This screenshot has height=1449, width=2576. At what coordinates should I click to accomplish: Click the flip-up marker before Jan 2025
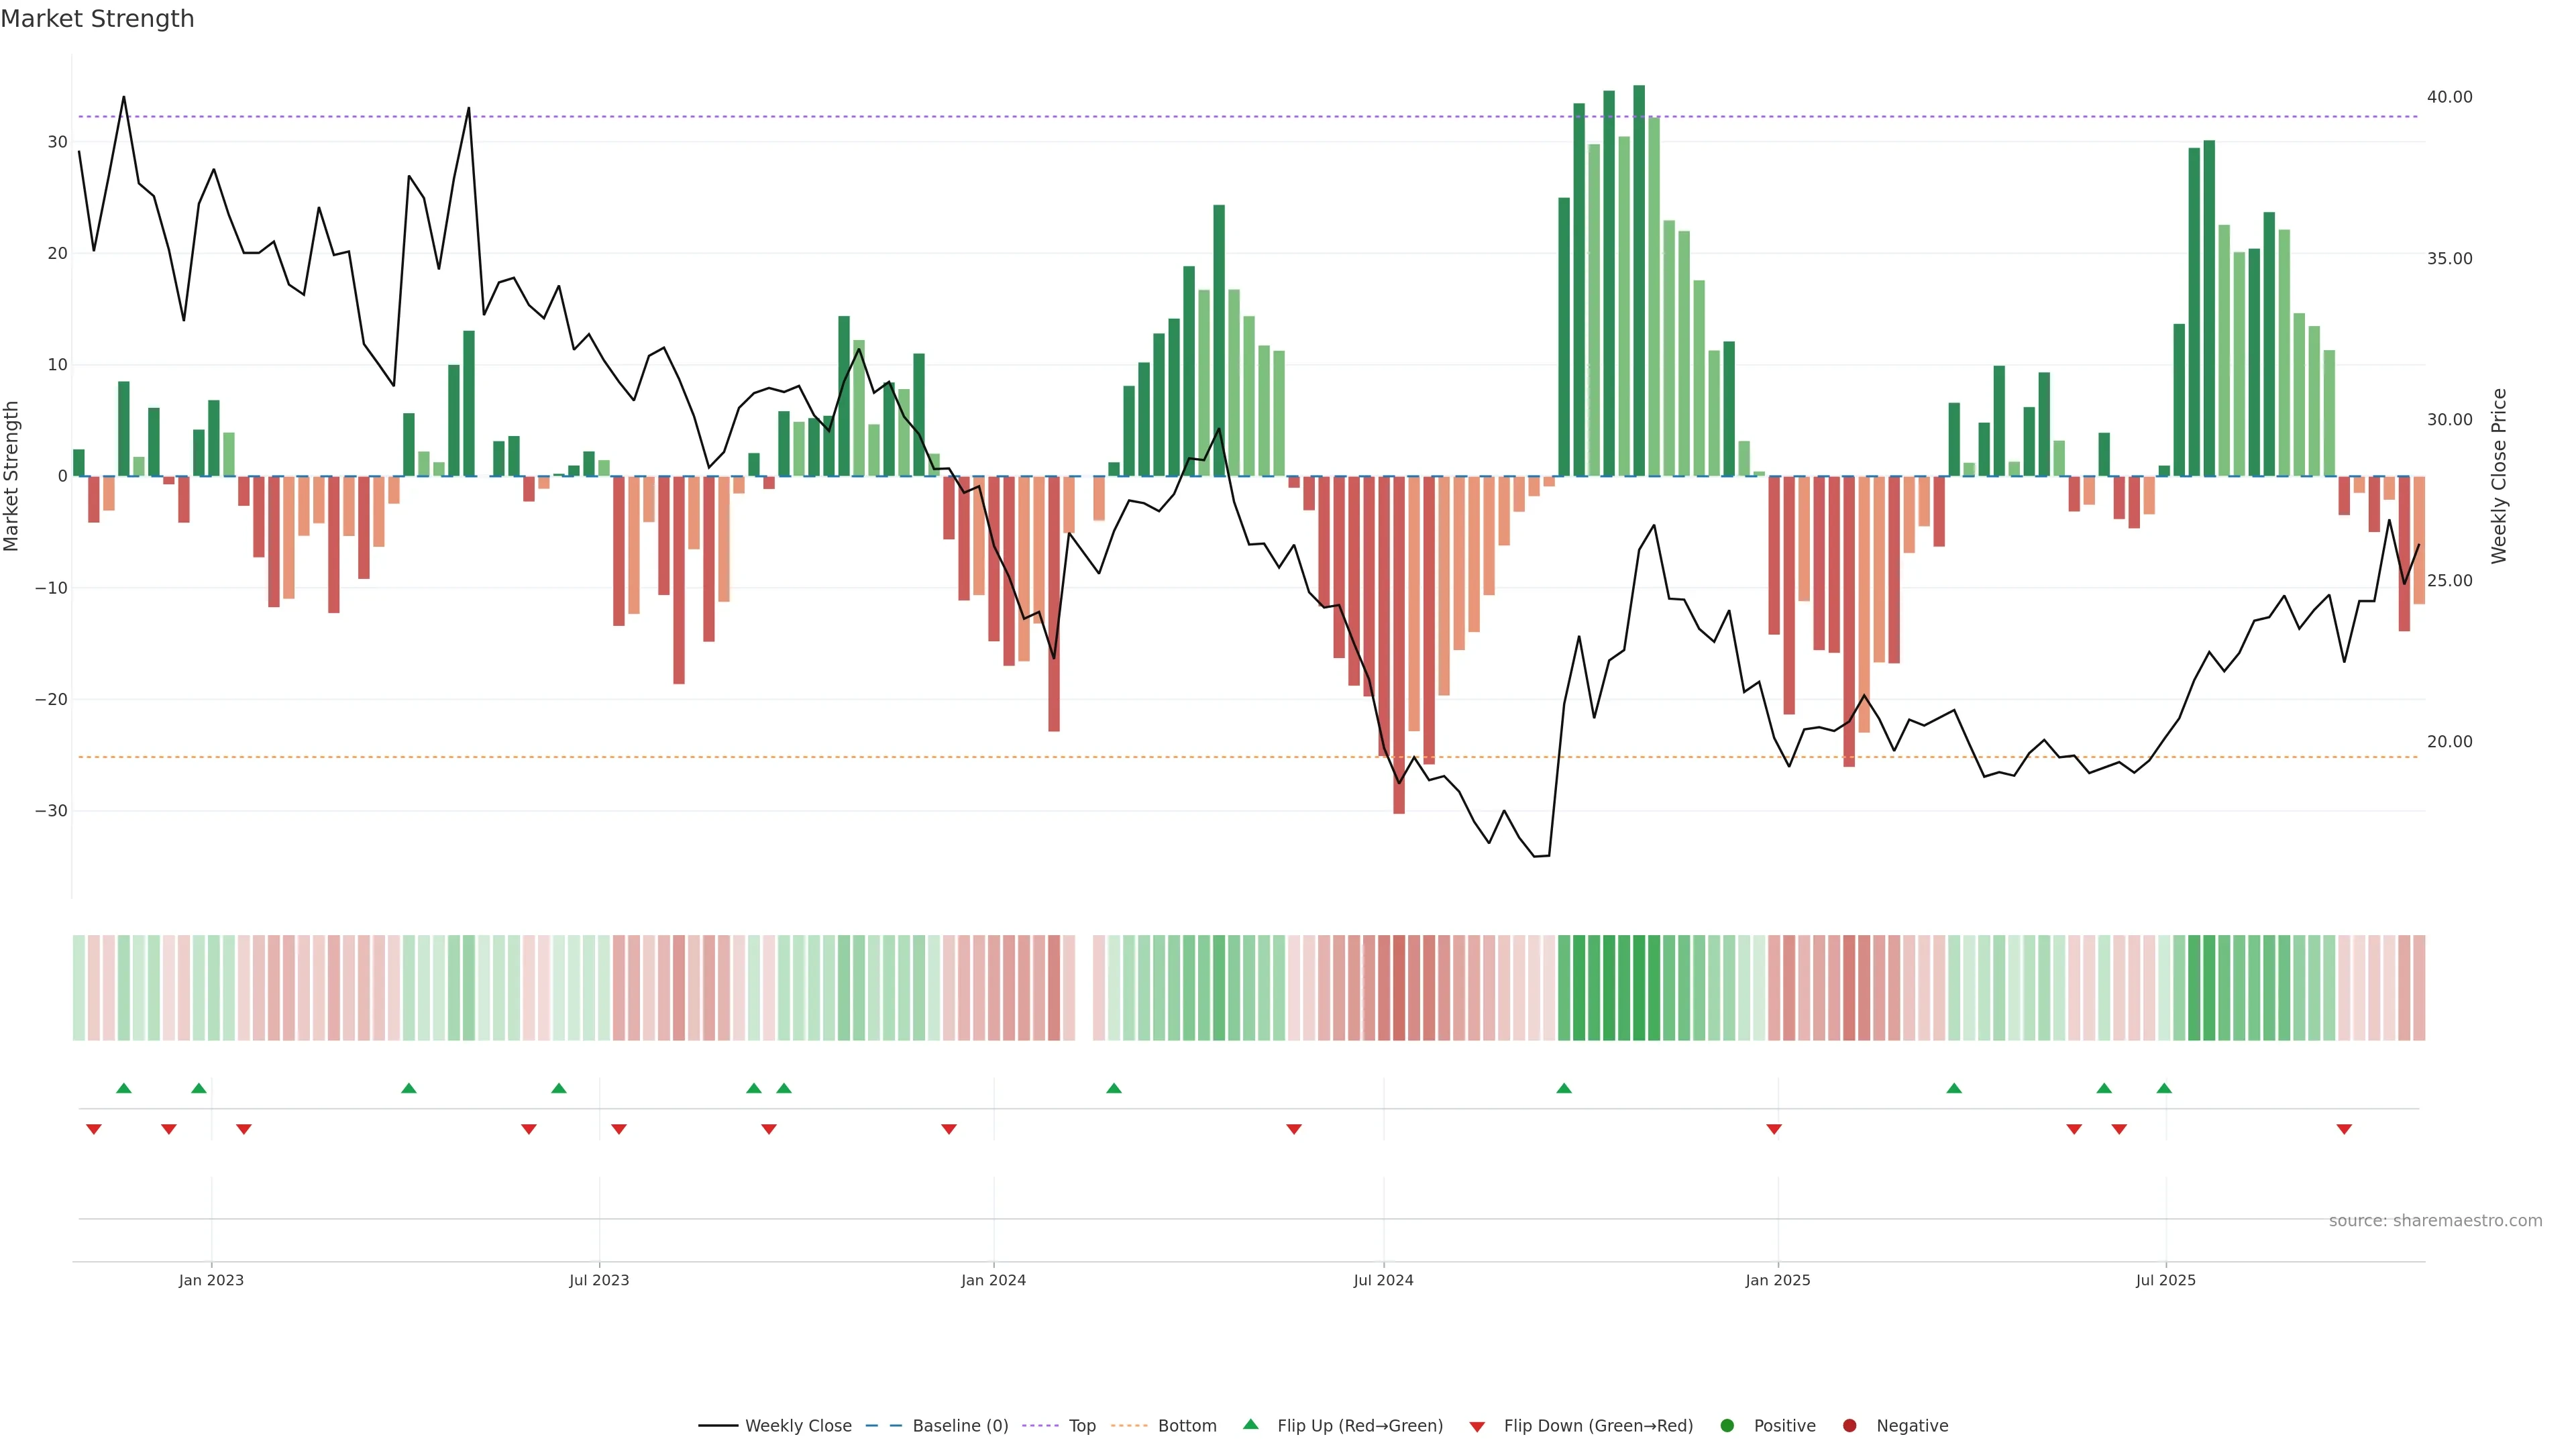pyautogui.click(x=1564, y=1088)
